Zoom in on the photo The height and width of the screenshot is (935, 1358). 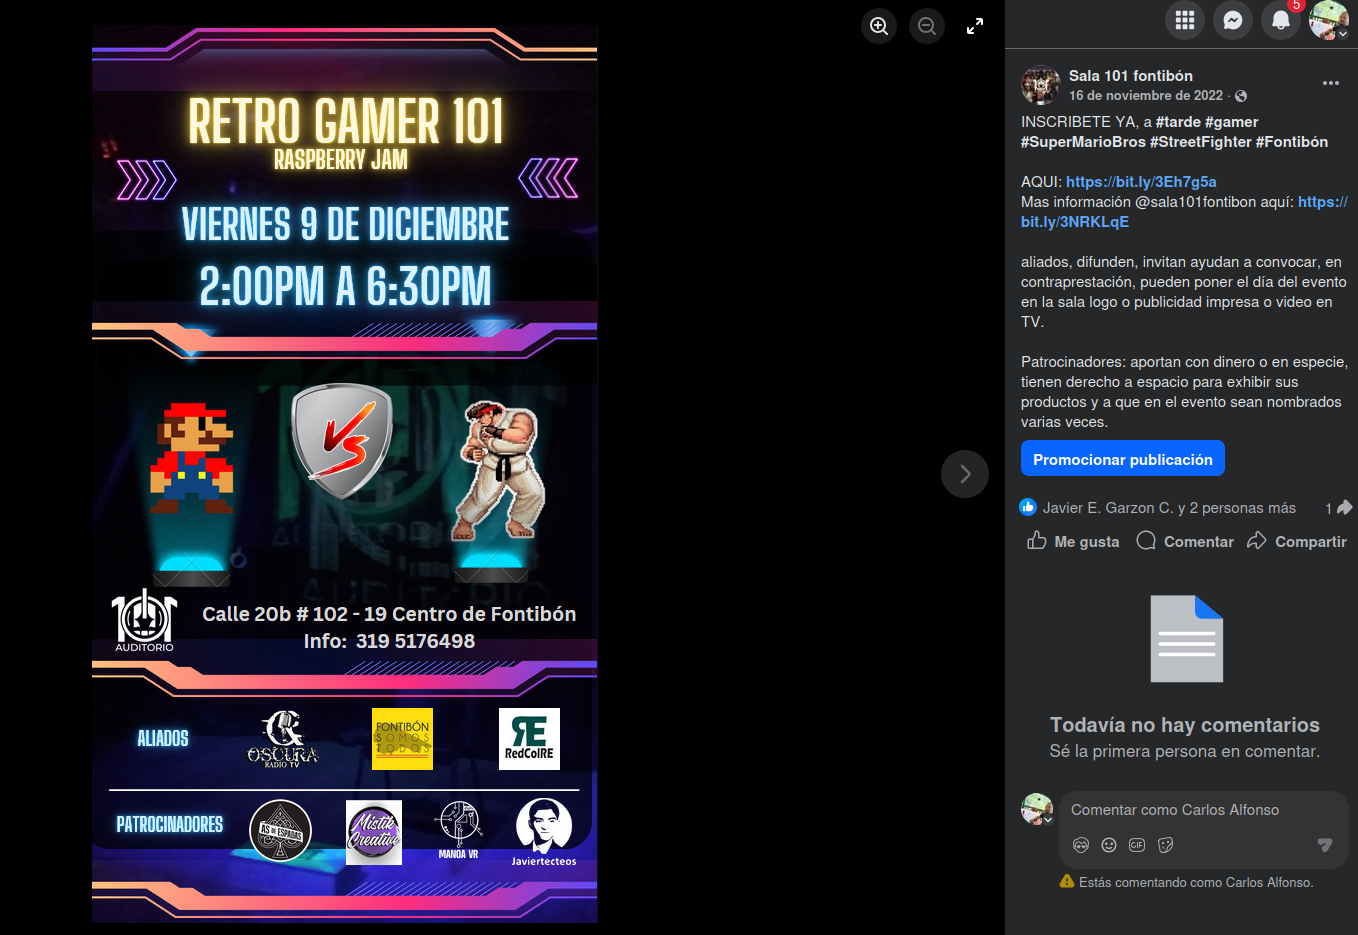pyautogui.click(x=879, y=26)
